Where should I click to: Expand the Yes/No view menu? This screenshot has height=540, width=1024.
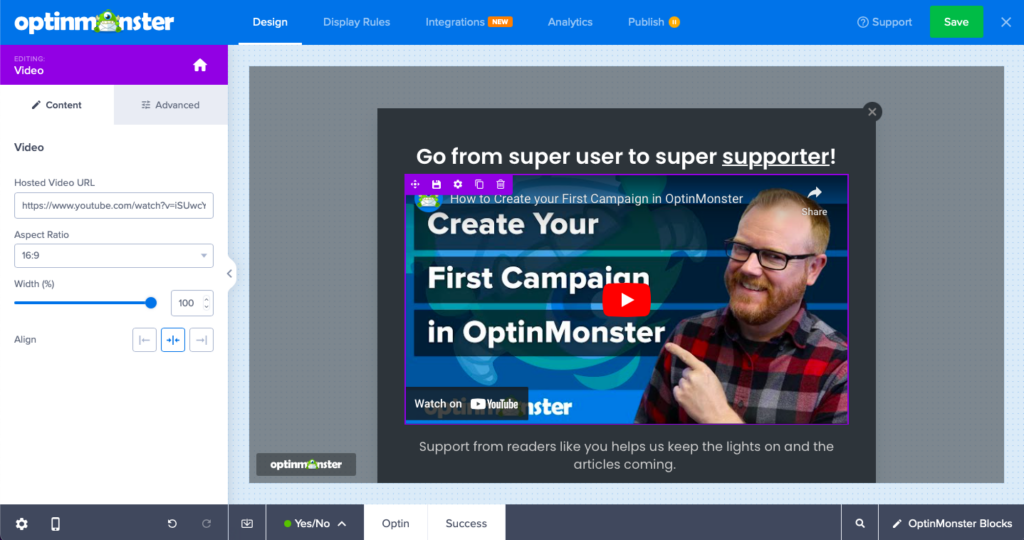pyautogui.click(x=315, y=524)
